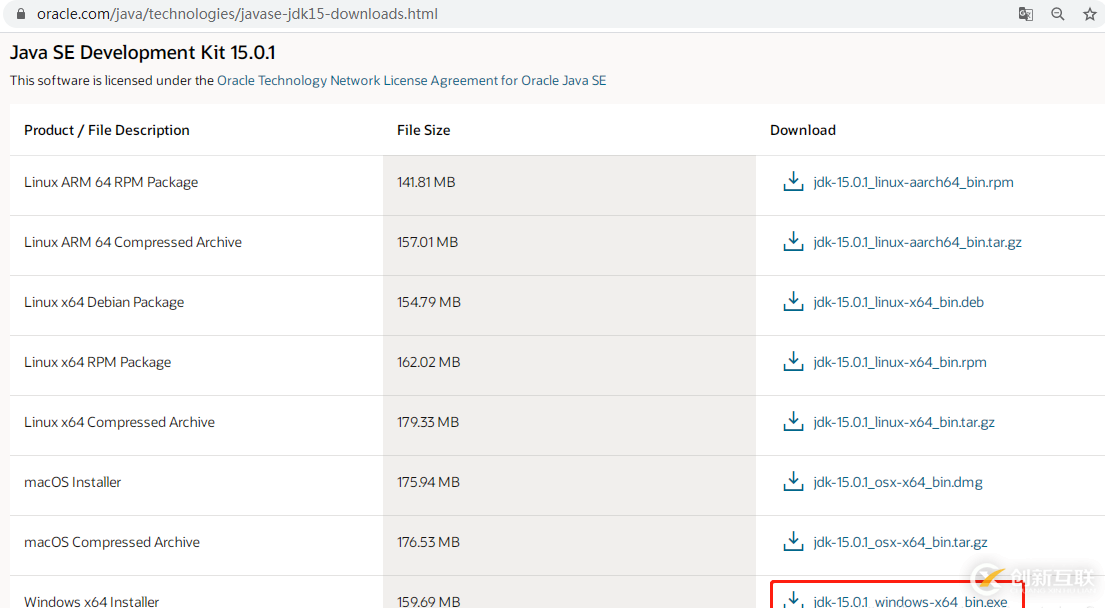Click the zoom magnifier icon in address bar
Image resolution: width=1105 pixels, height=608 pixels.
coord(1058,14)
